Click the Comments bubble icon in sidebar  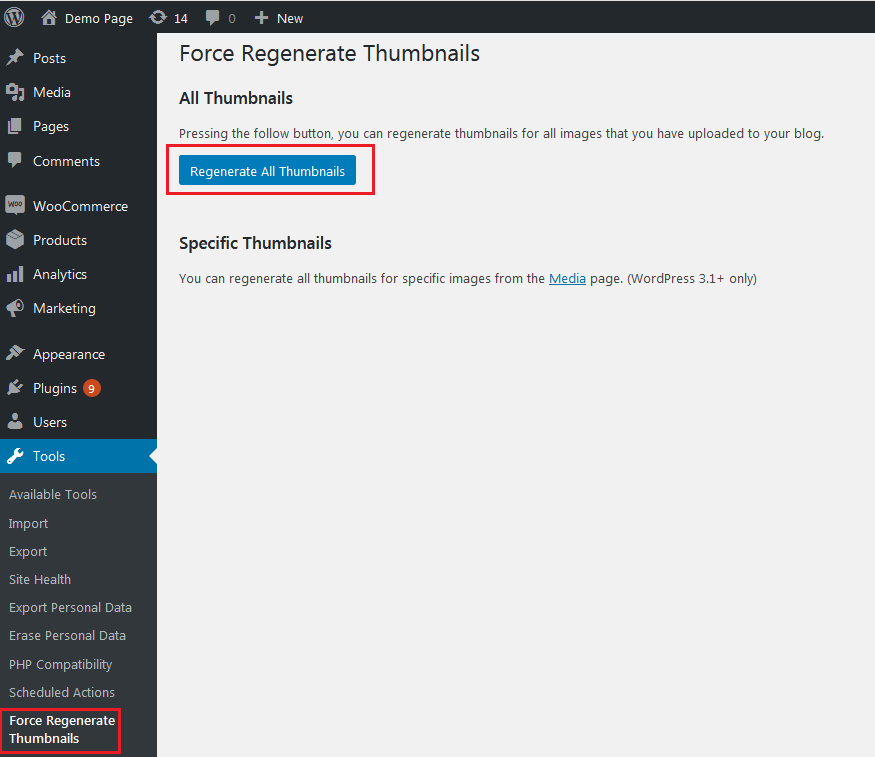click(15, 160)
